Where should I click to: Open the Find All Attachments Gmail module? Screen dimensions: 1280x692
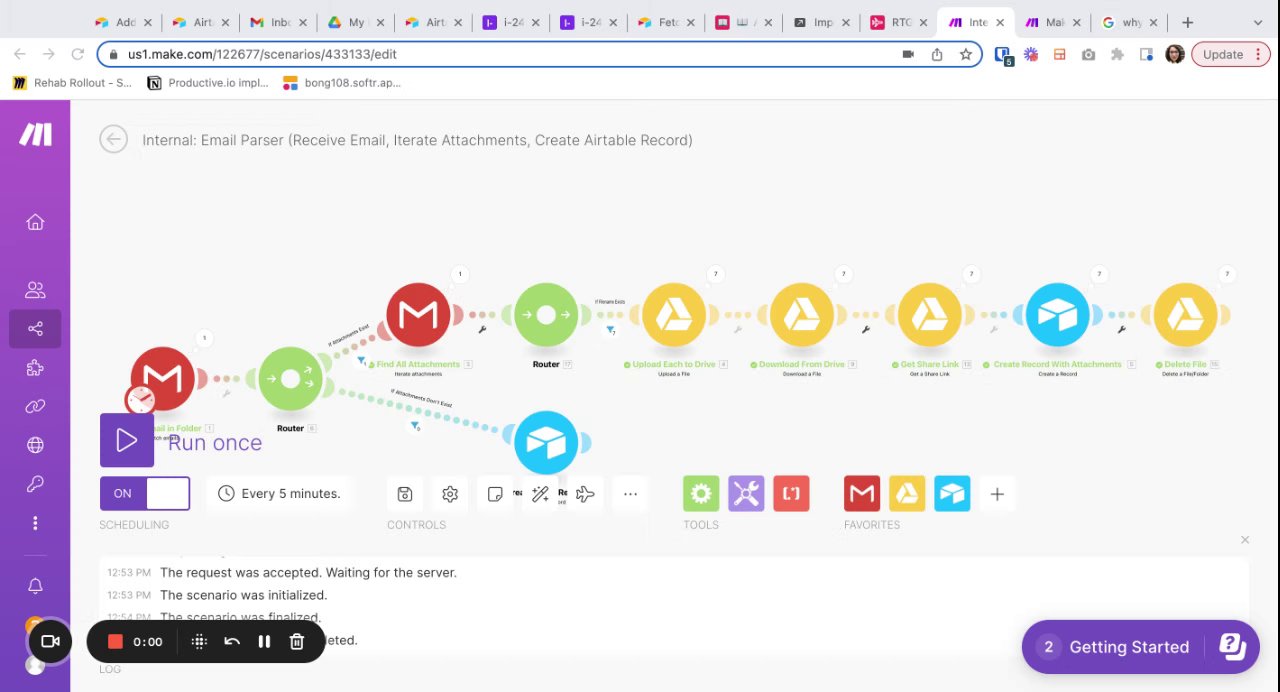(418, 315)
